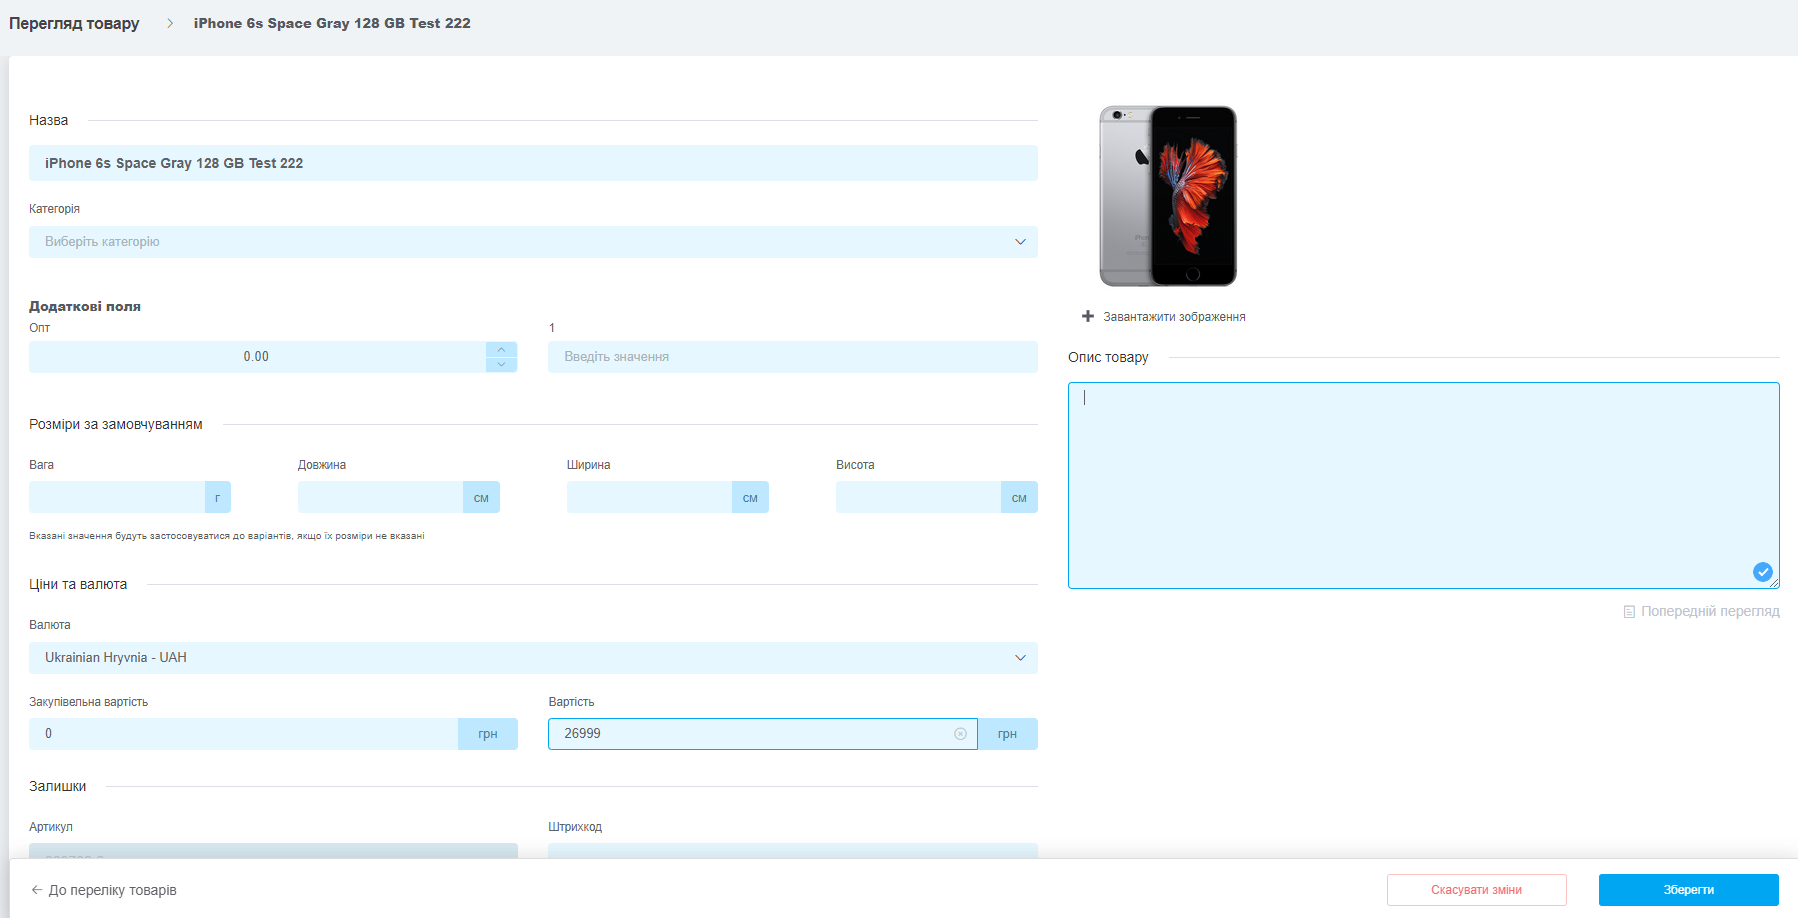Click the Розміри за замовчуванням section heading

(116, 424)
